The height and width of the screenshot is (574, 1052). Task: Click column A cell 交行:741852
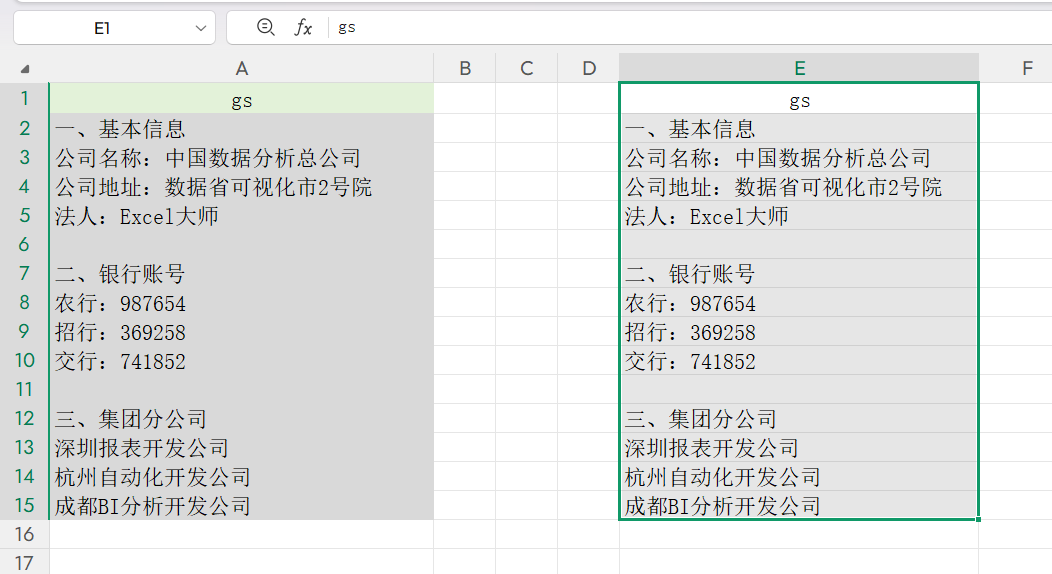point(242,360)
